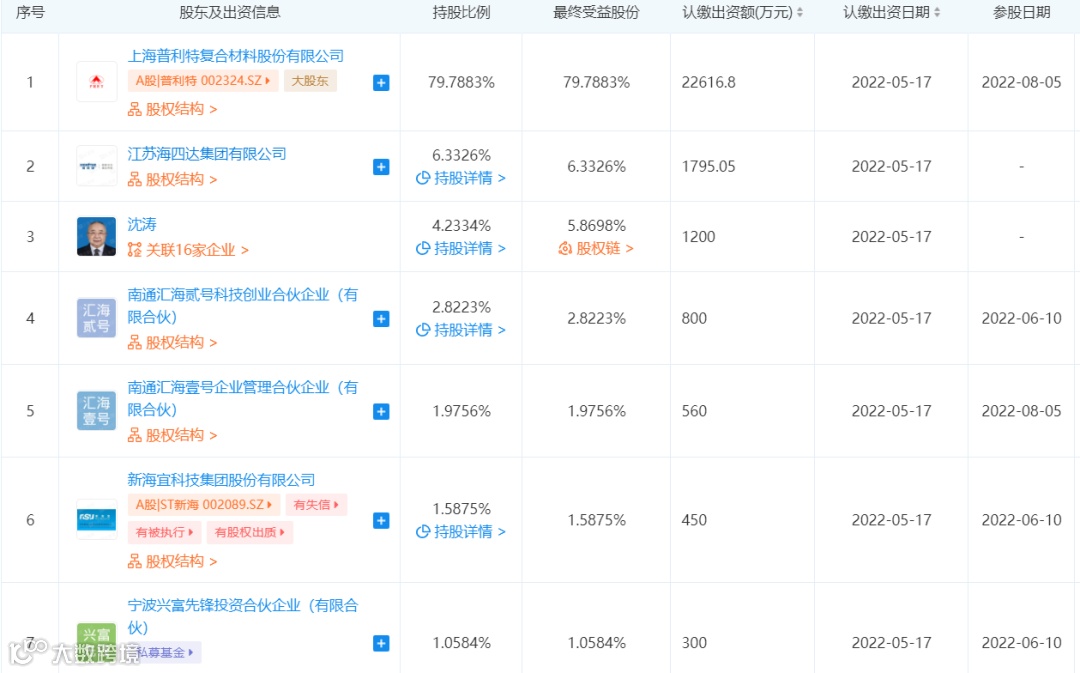This screenshot has height=673, width=1080.
Task: Open 上海普利特复合材料股份有限公司 company page
Action: click(236, 56)
